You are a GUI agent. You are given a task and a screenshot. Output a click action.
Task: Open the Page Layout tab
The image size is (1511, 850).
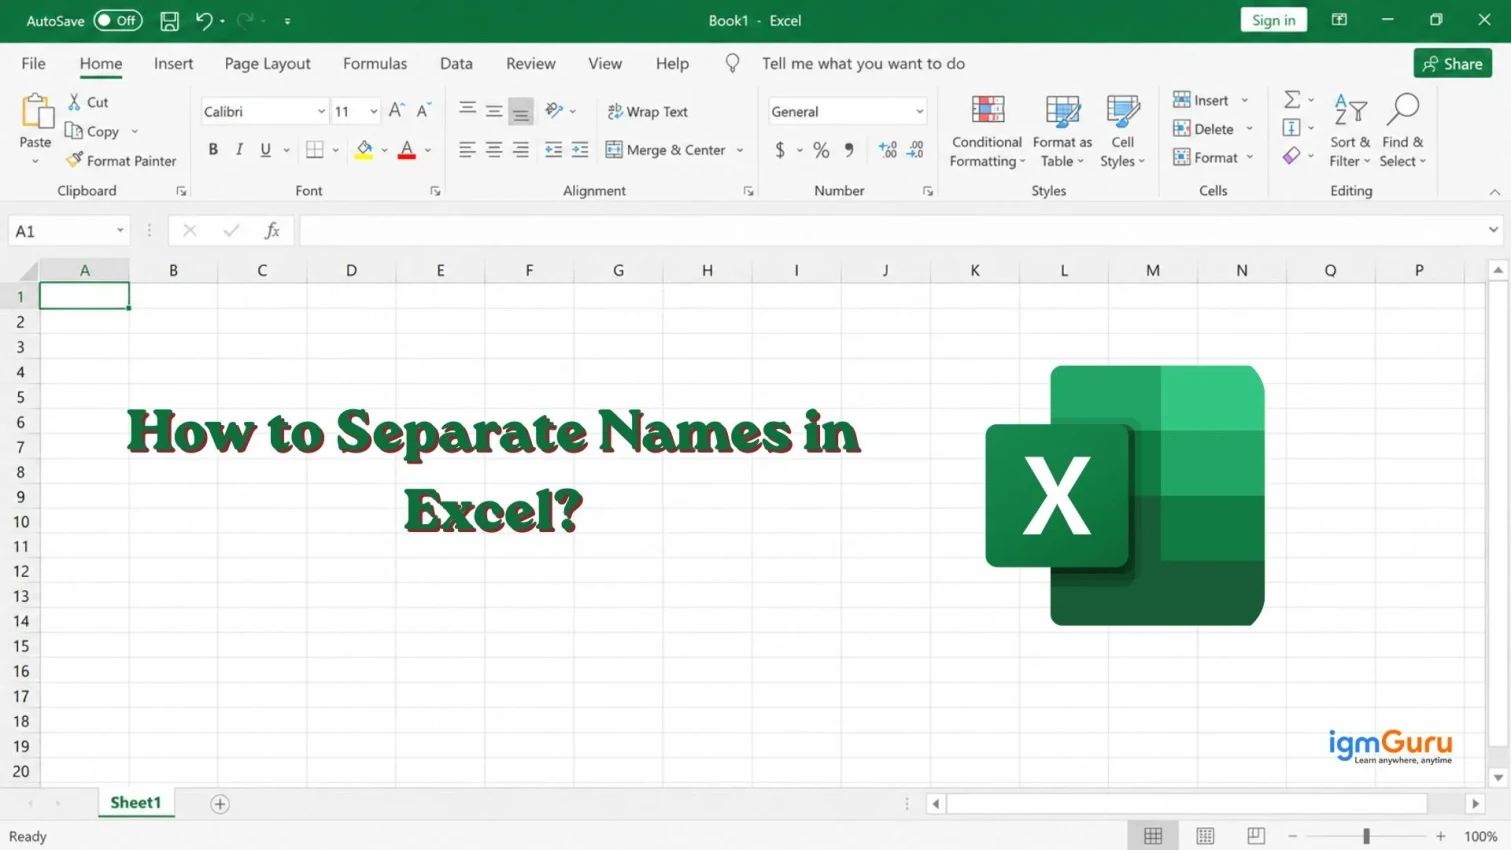click(267, 63)
